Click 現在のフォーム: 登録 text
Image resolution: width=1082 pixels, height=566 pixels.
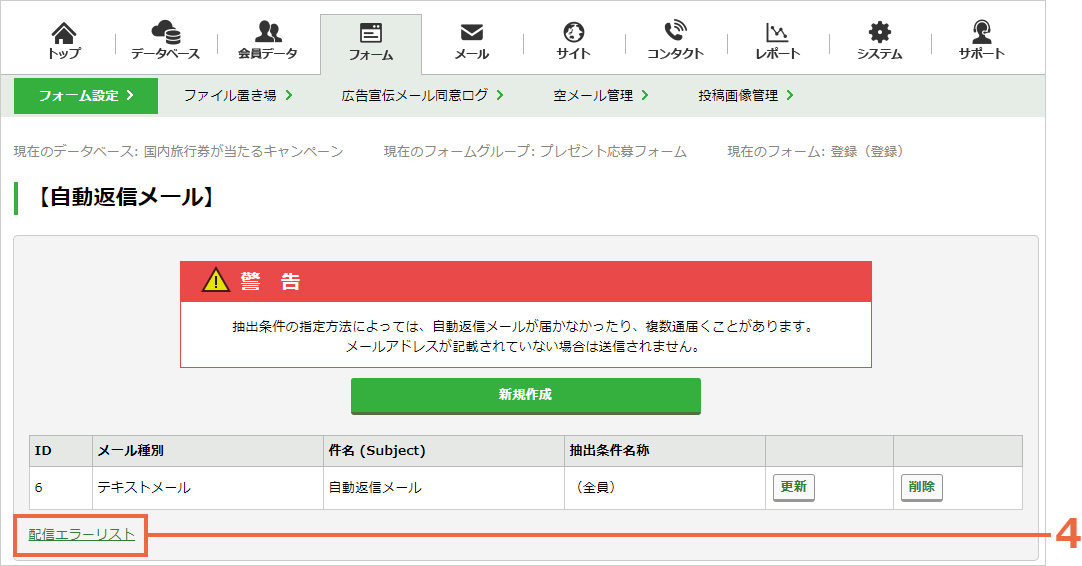pyautogui.click(x=816, y=151)
